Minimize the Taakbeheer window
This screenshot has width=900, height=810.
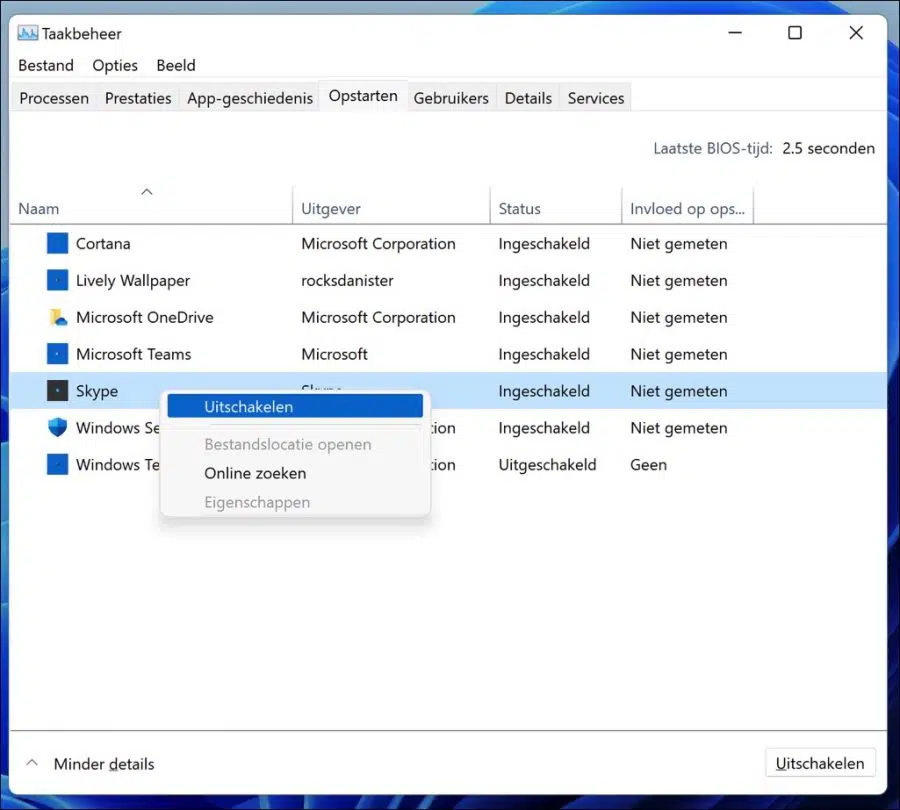735,33
